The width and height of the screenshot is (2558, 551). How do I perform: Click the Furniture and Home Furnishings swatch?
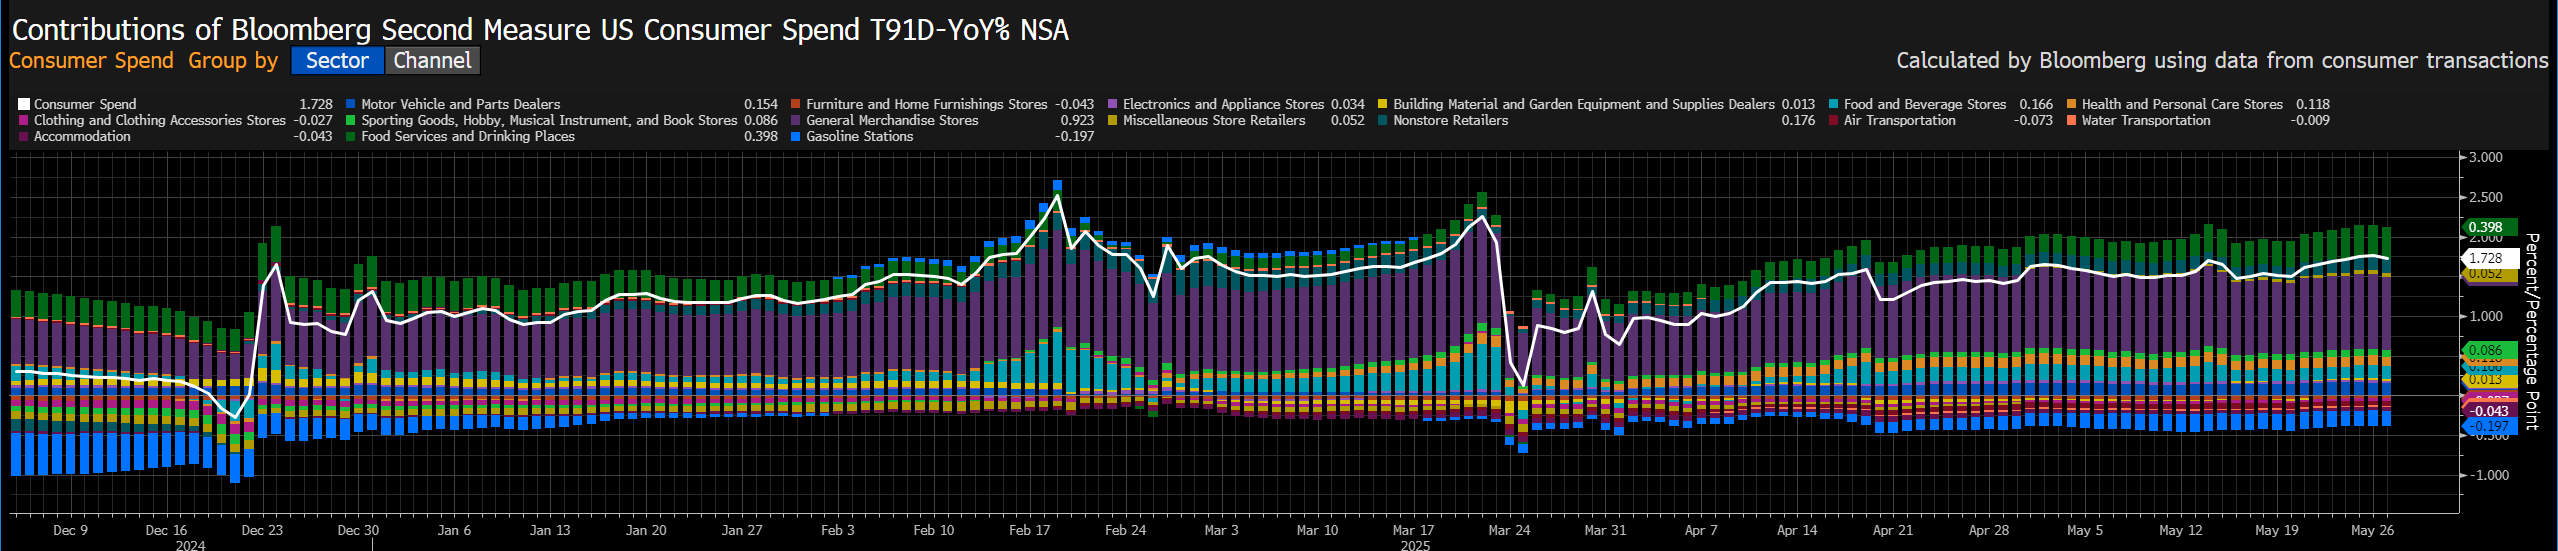[796, 104]
